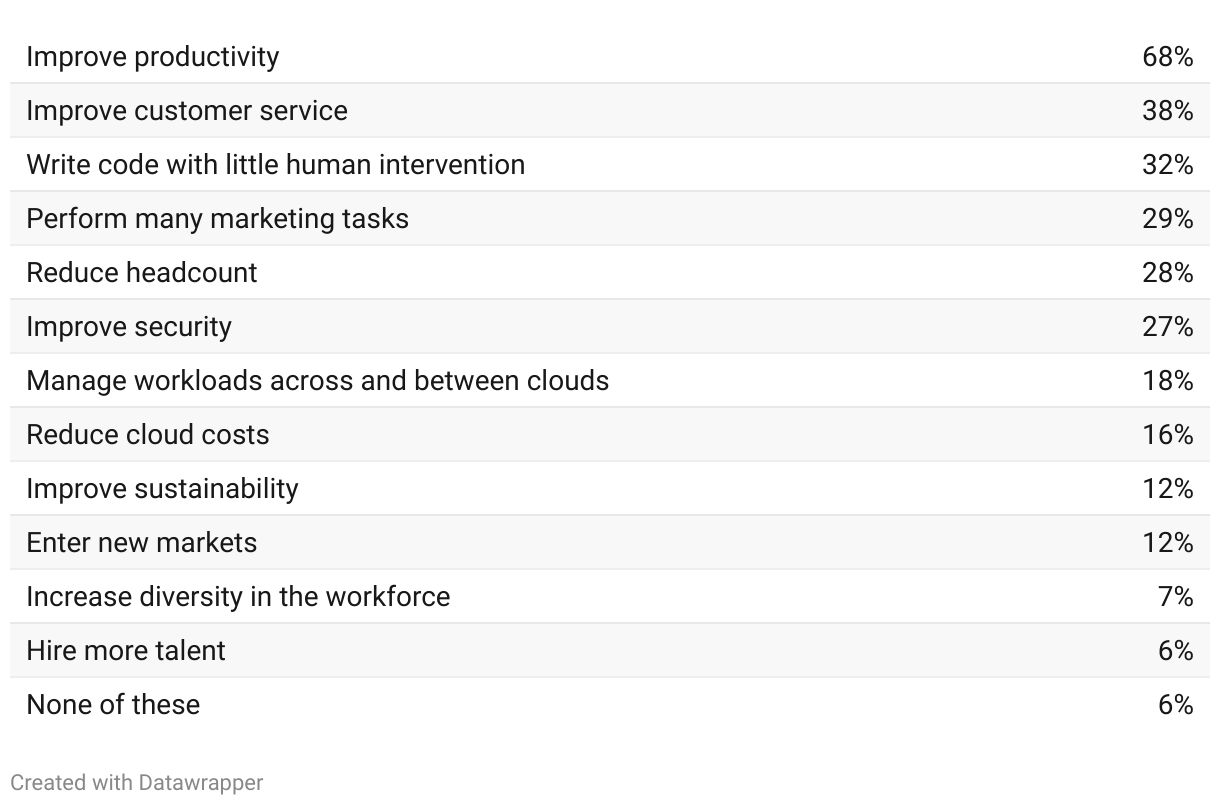
Task: Select the 'Improve sustainability' row label
Action: 162,489
